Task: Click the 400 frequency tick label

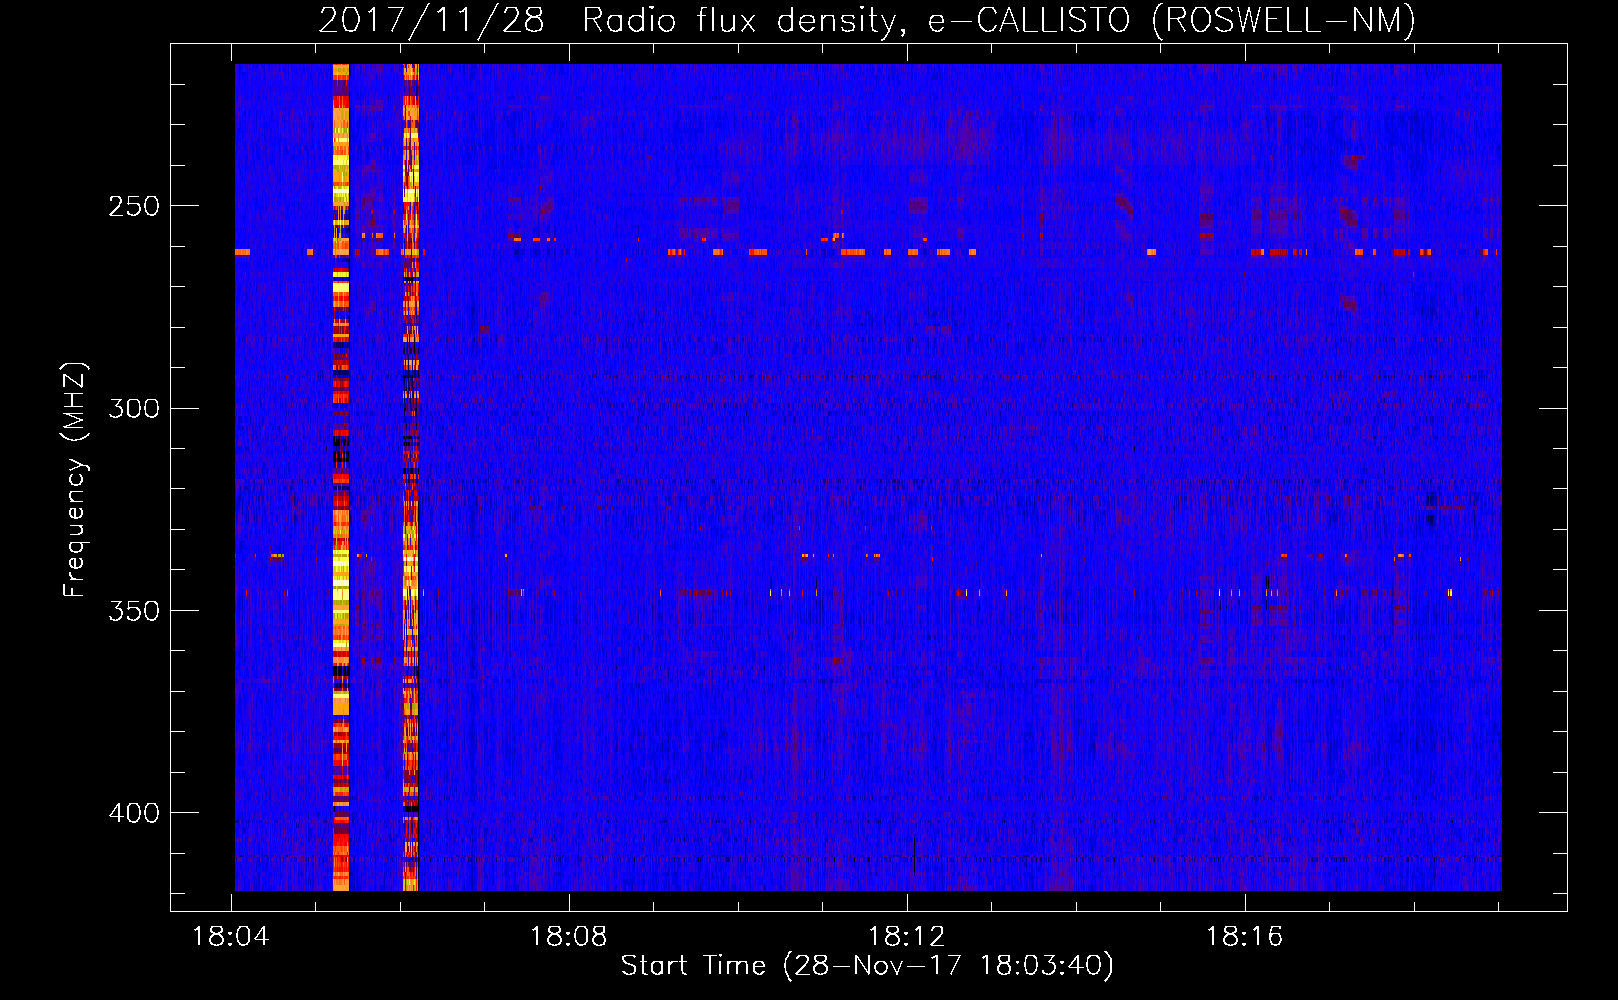Action: click(x=134, y=813)
